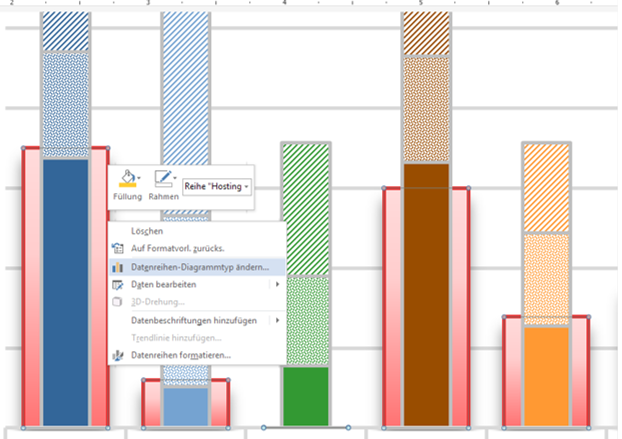Click the icon beside Datenreihen formatieren

click(x=119, y=355)
